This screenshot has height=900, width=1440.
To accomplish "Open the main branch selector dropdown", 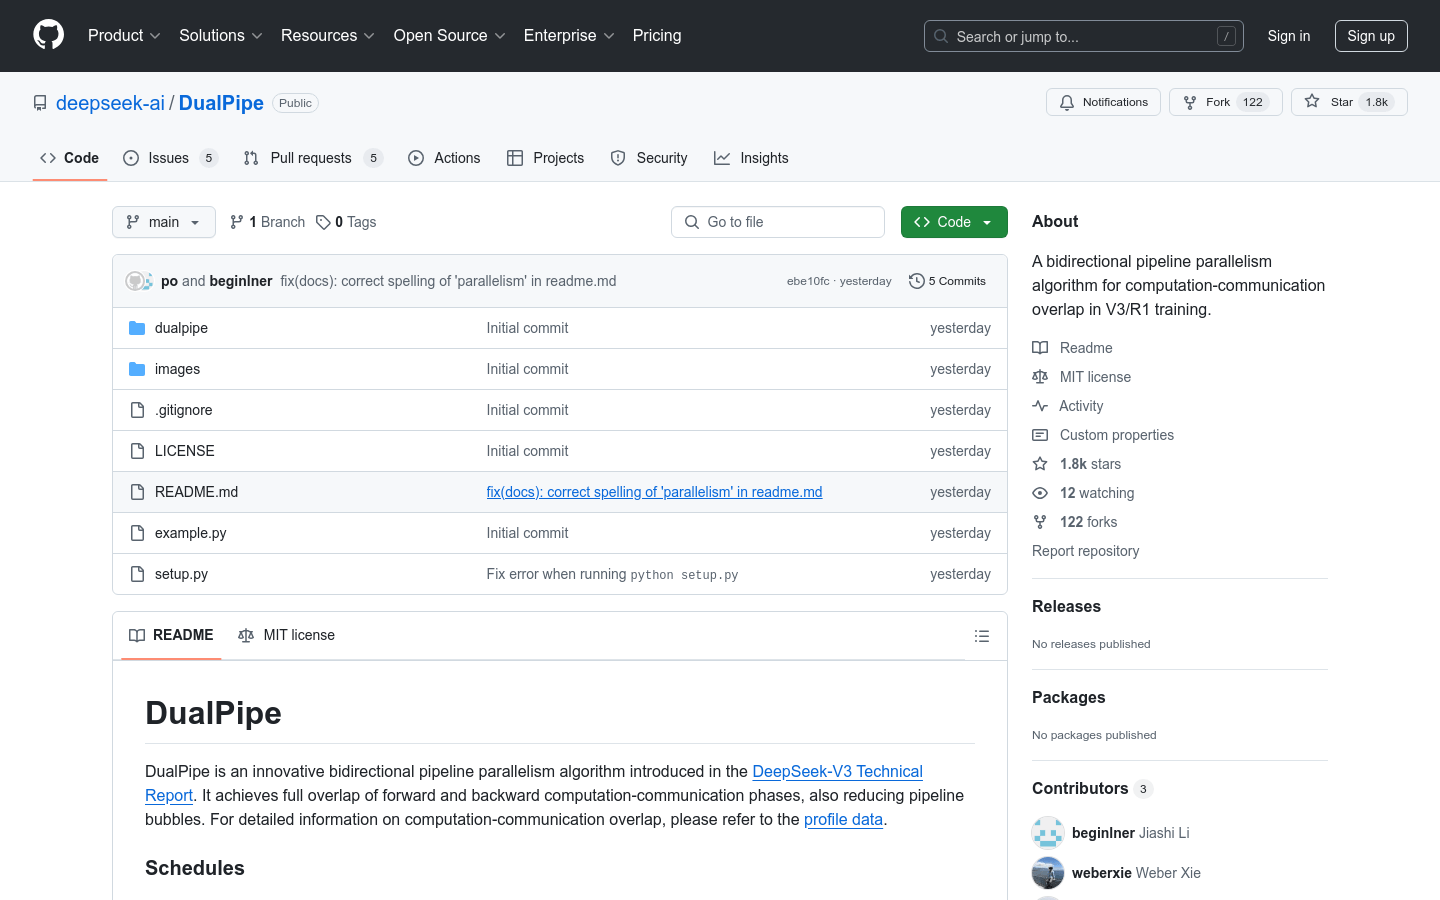I will [164, 222].
